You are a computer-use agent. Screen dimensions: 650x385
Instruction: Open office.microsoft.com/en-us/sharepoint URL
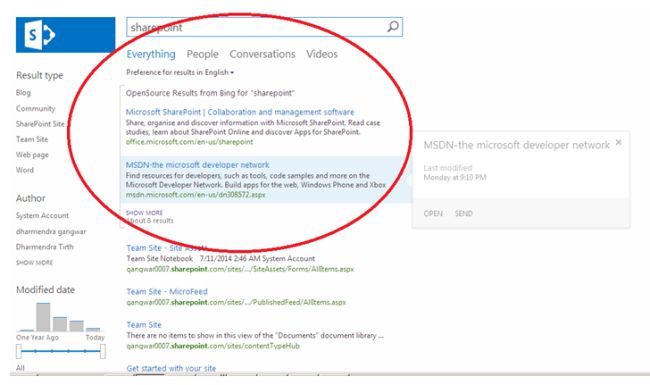tap(189, 142)
